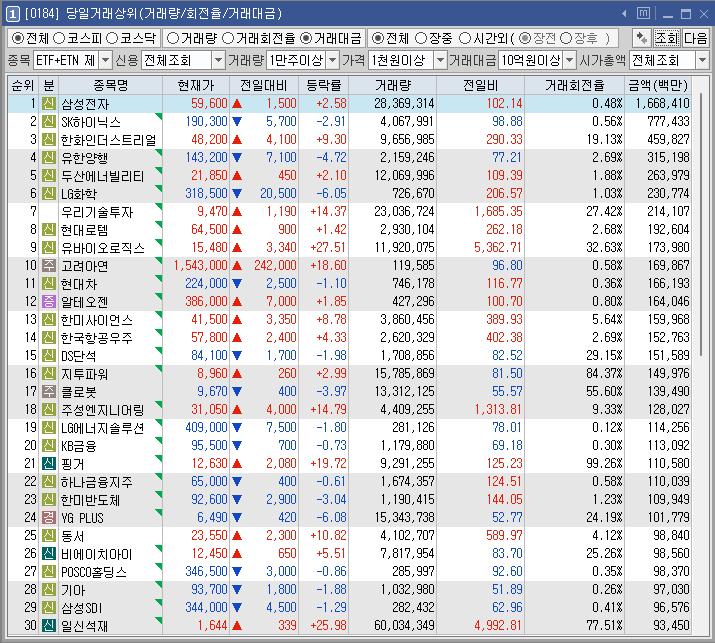Viewport: 715px width, 643px height.
Task: Click 한미반도체 amount cell 109,949
Action: pos(668,499)
